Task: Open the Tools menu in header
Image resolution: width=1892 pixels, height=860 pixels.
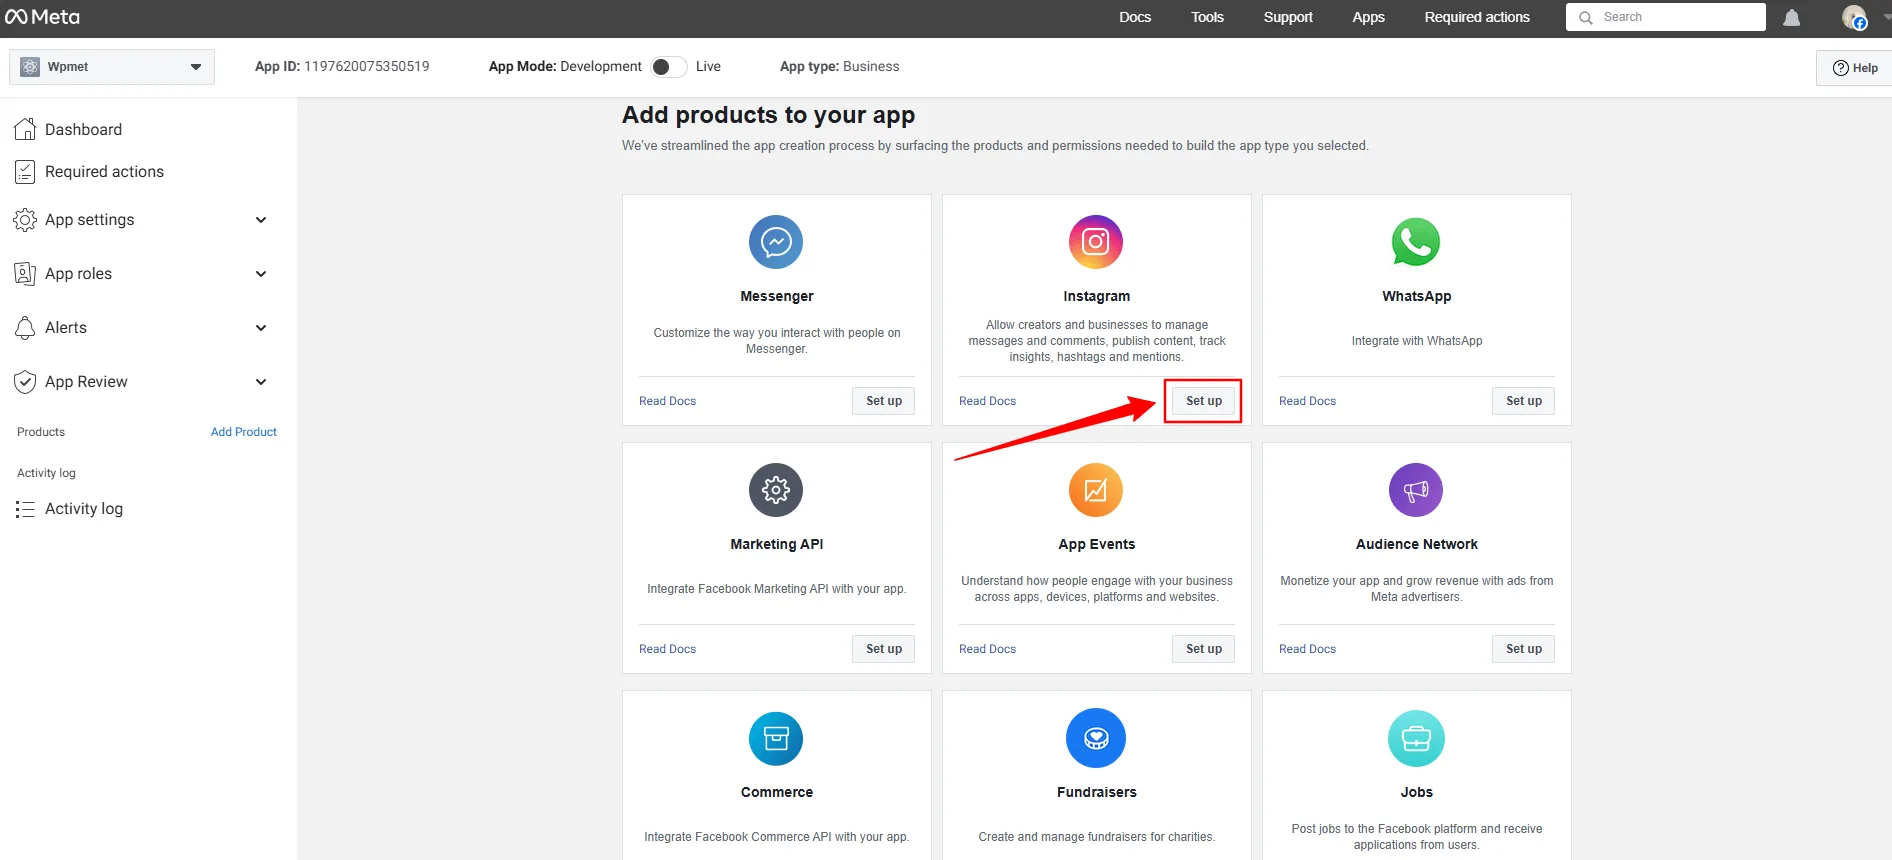Action: coord(1207,17)
